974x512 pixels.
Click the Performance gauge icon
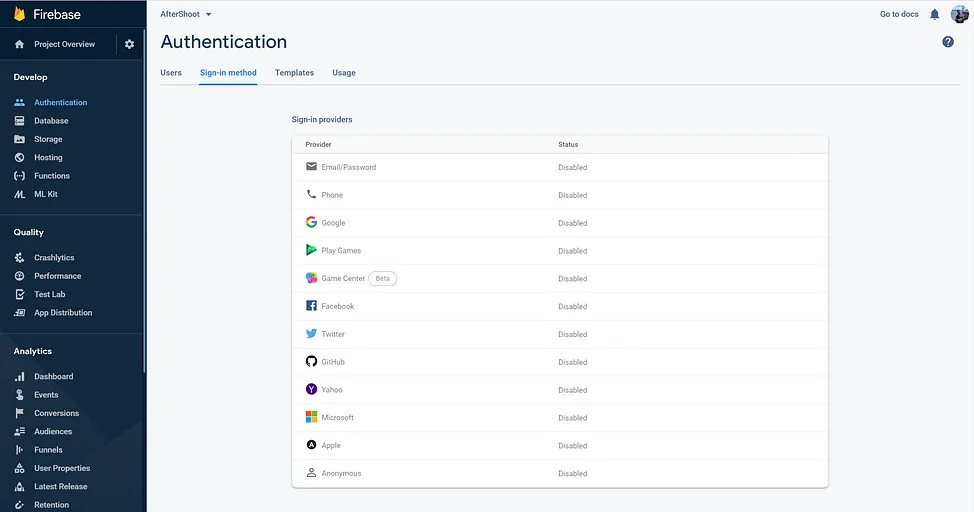click(19, 276)
